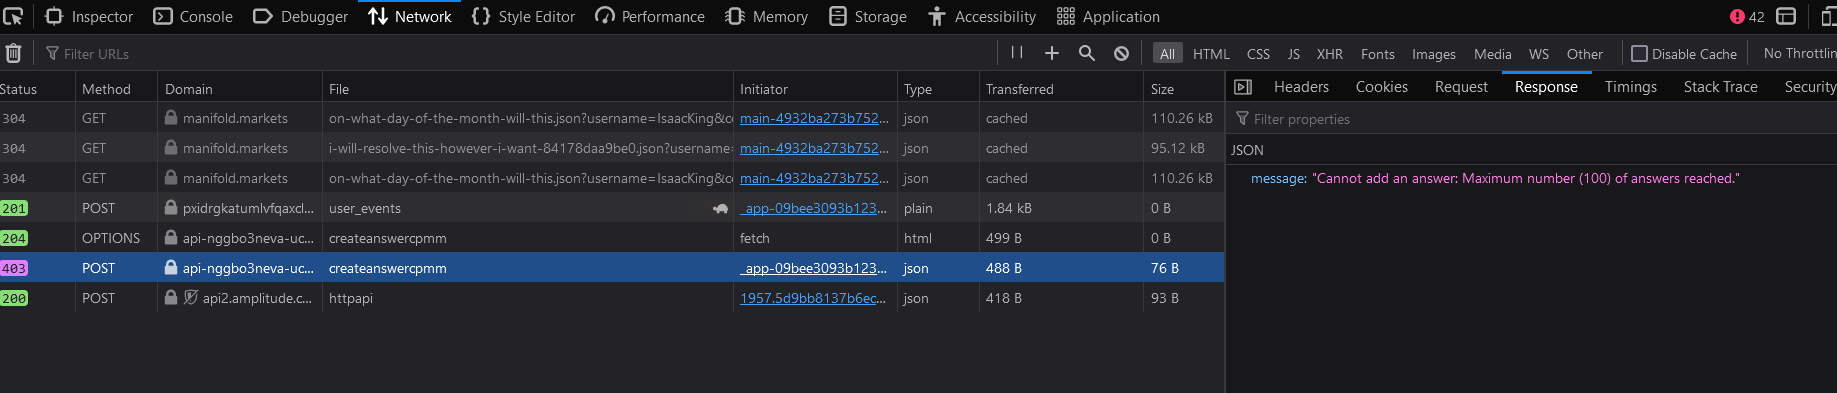Clear network log with trash icon

coord(14,53)
